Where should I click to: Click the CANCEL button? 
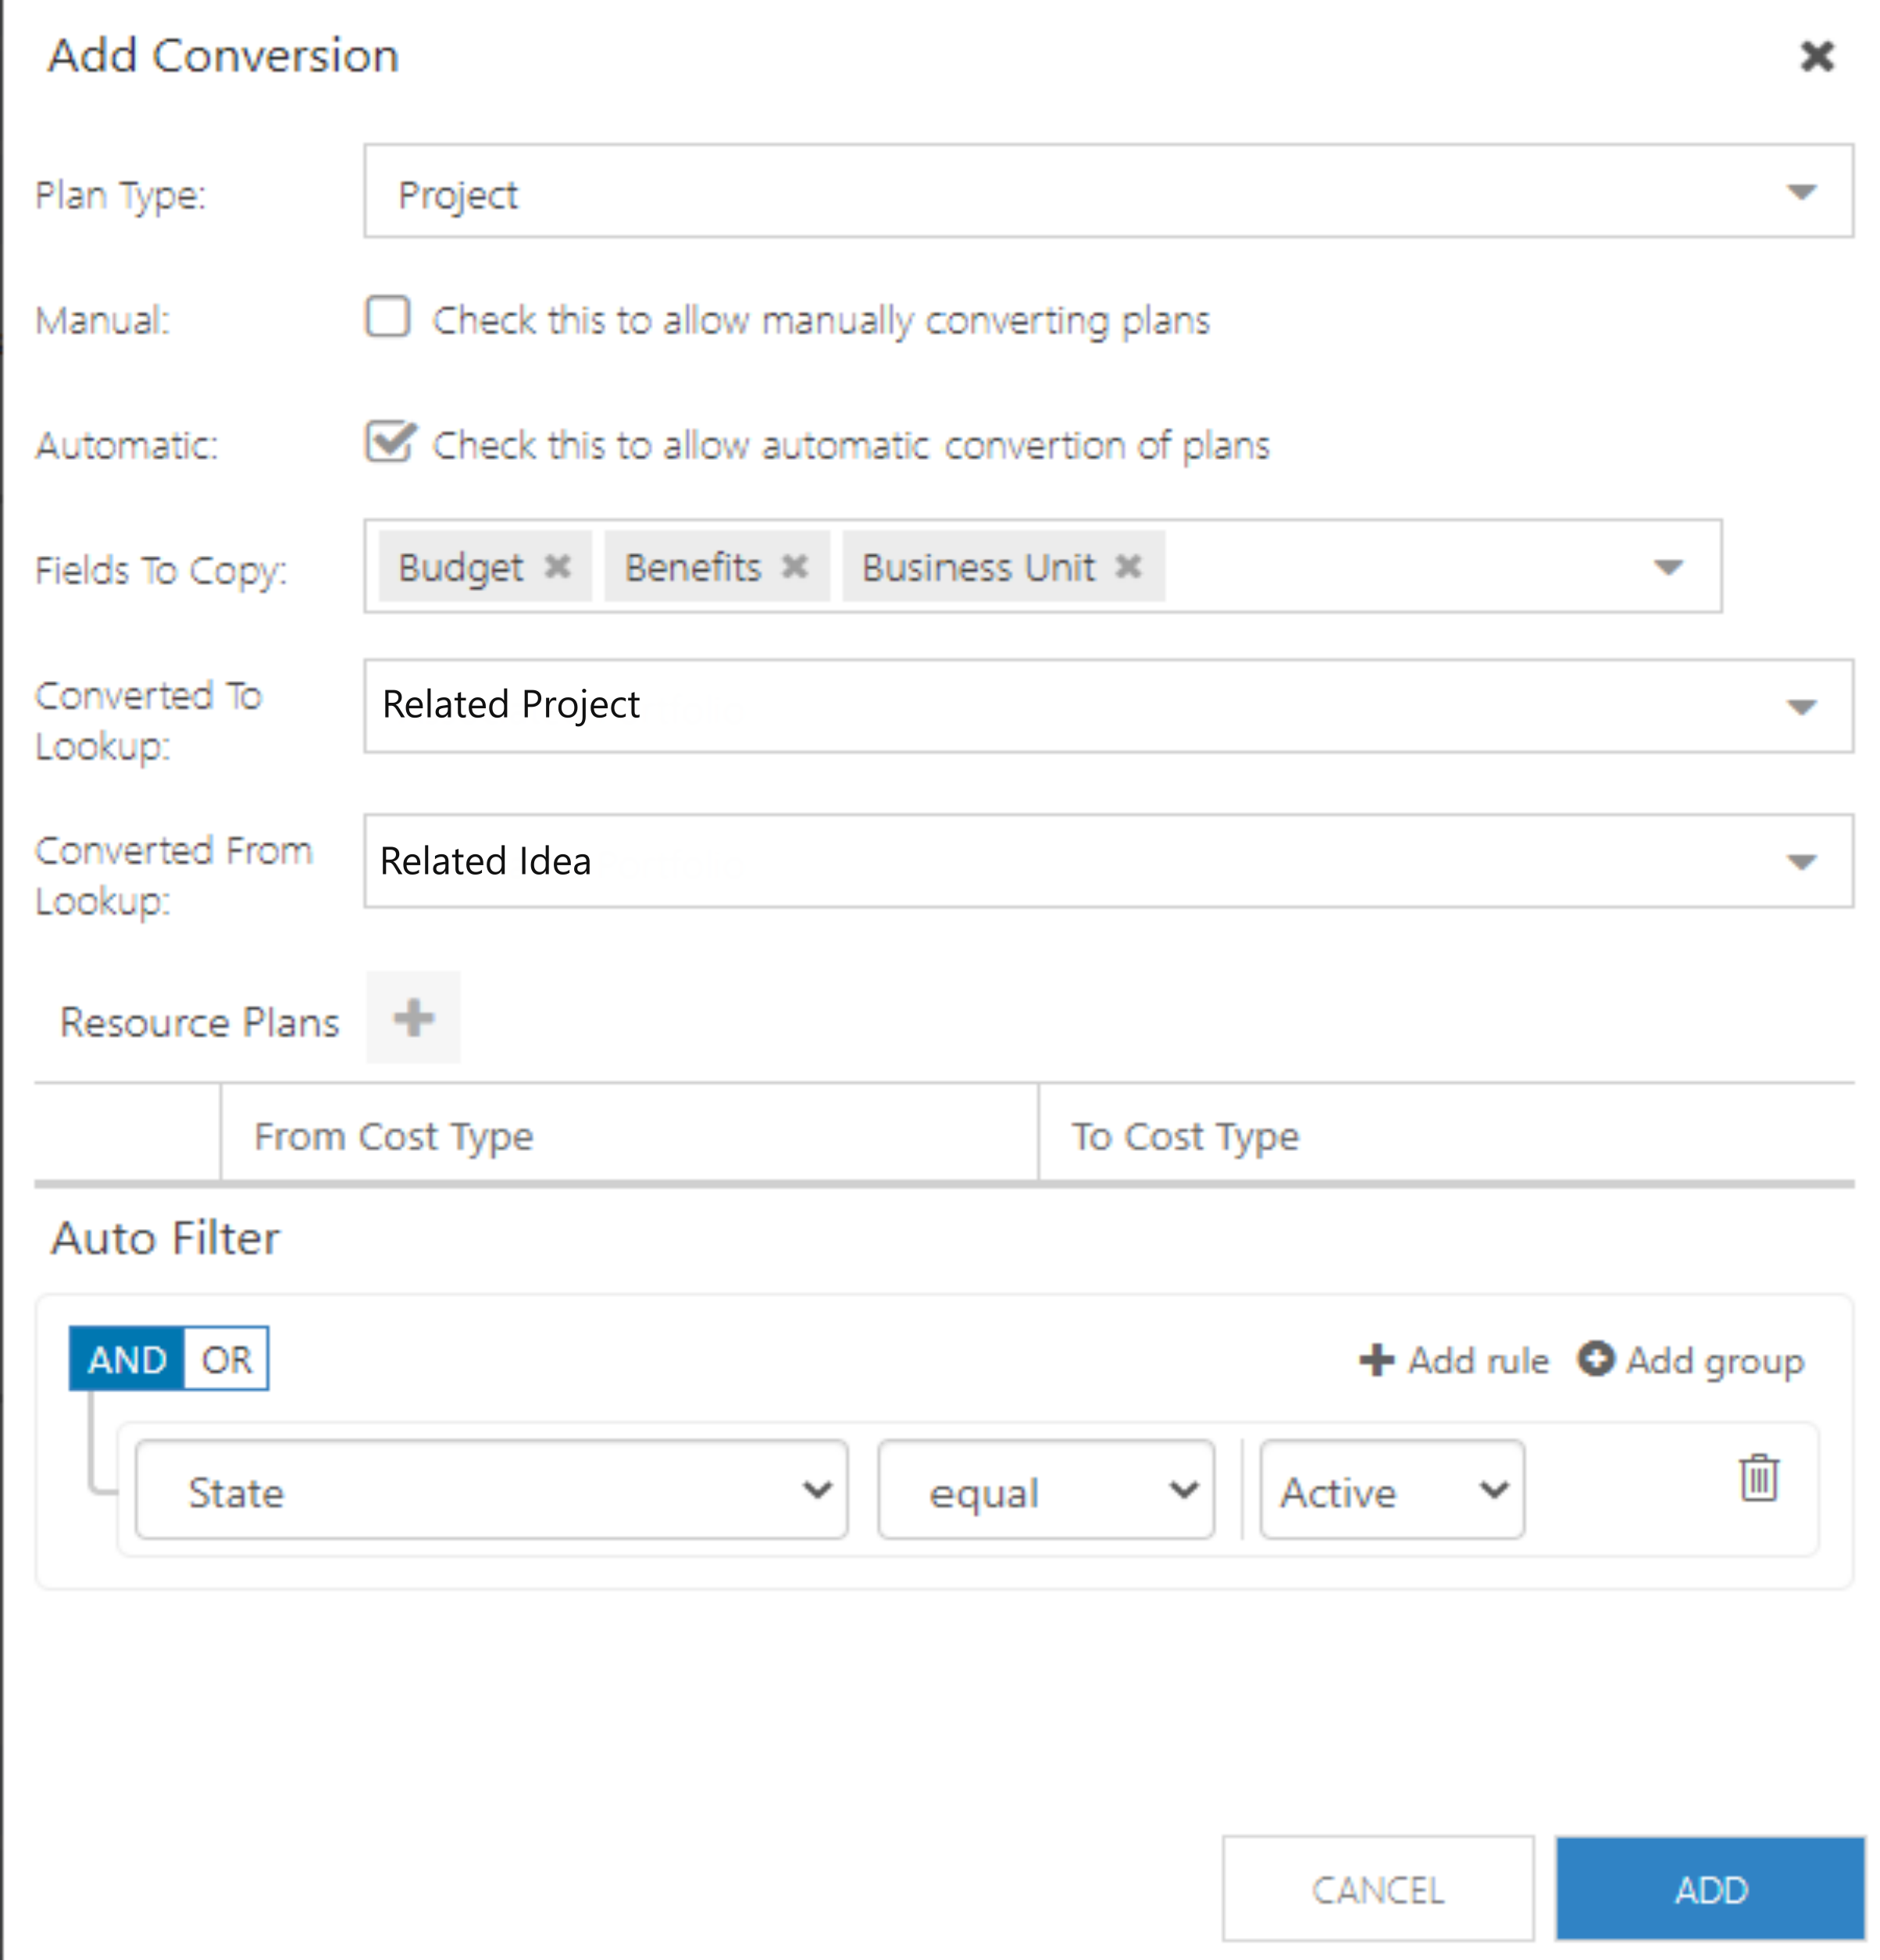tap(1378, 1888)
